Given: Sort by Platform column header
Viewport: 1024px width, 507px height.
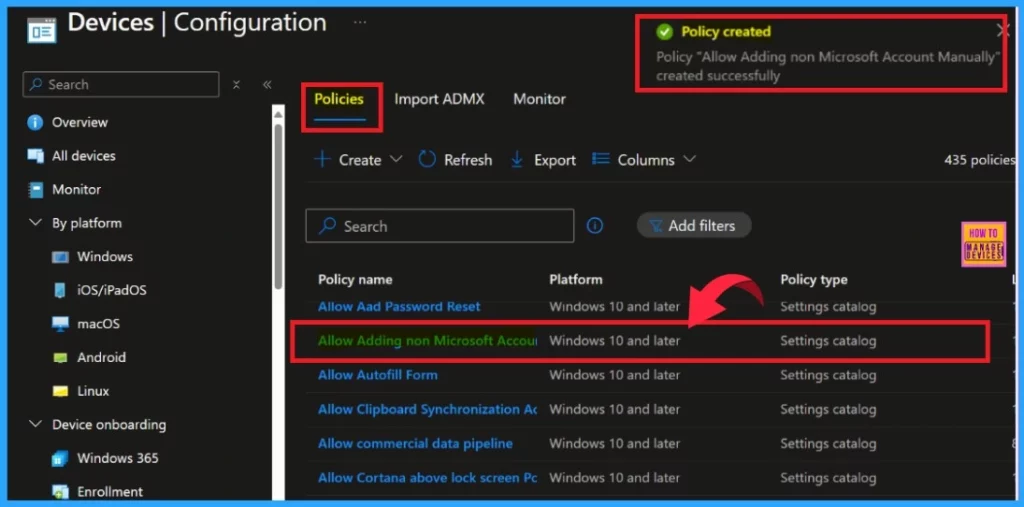Looking at the screenshot, I should [576, 280].
